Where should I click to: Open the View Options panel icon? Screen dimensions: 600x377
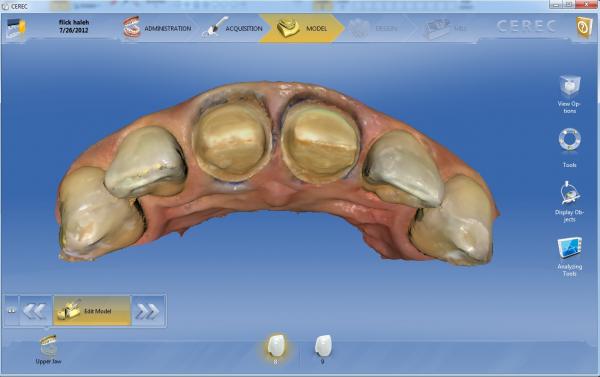click(x=569, y=86)
